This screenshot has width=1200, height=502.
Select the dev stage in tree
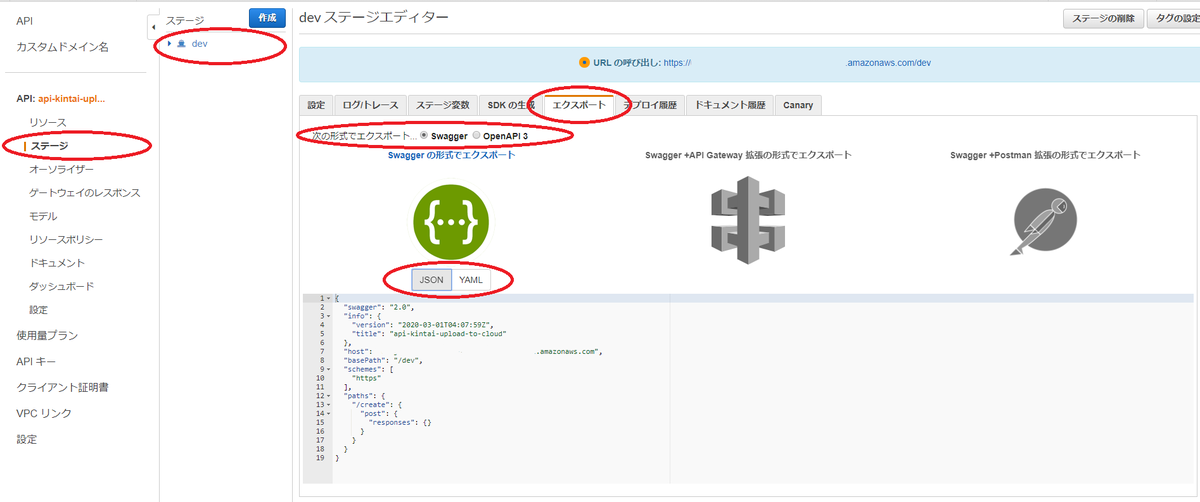200,44
